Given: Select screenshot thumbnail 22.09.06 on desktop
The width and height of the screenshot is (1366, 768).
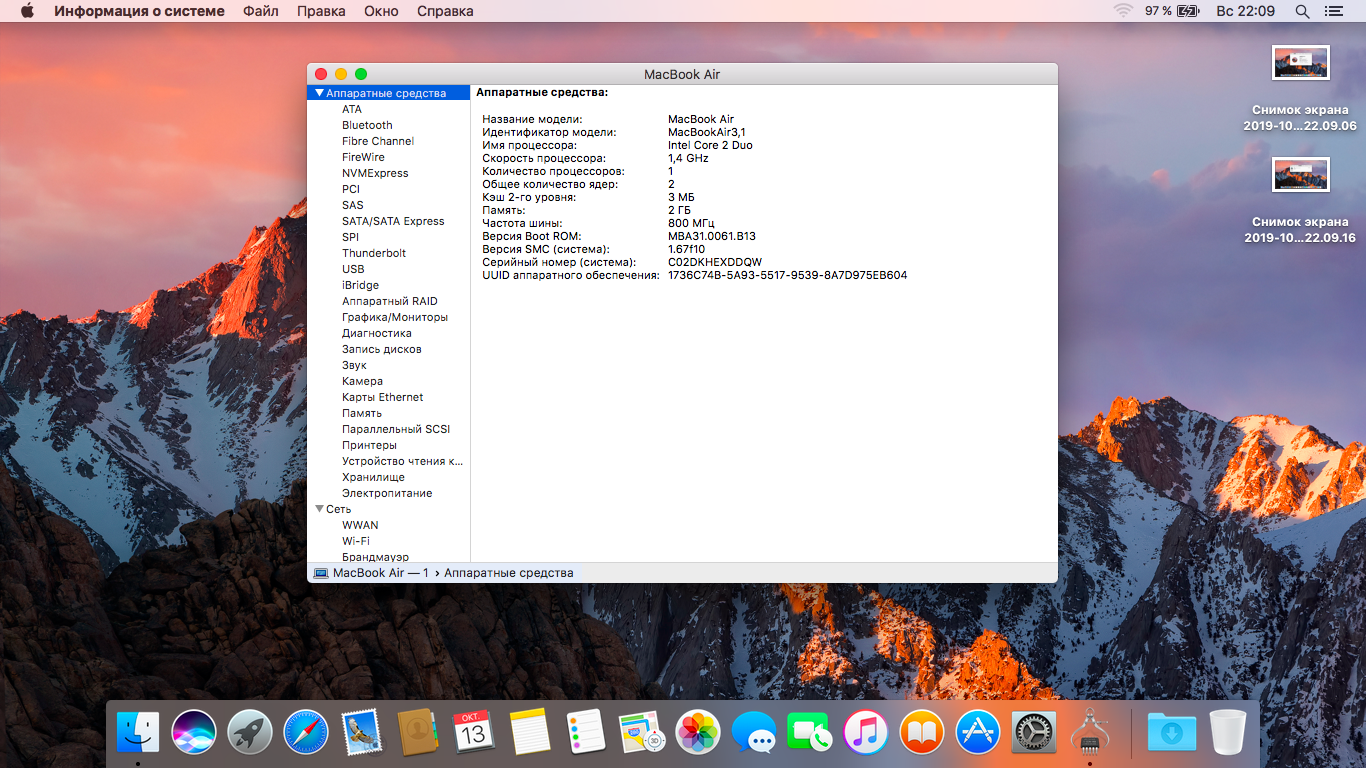Looking at the screenshot, I should point(1300,62).
